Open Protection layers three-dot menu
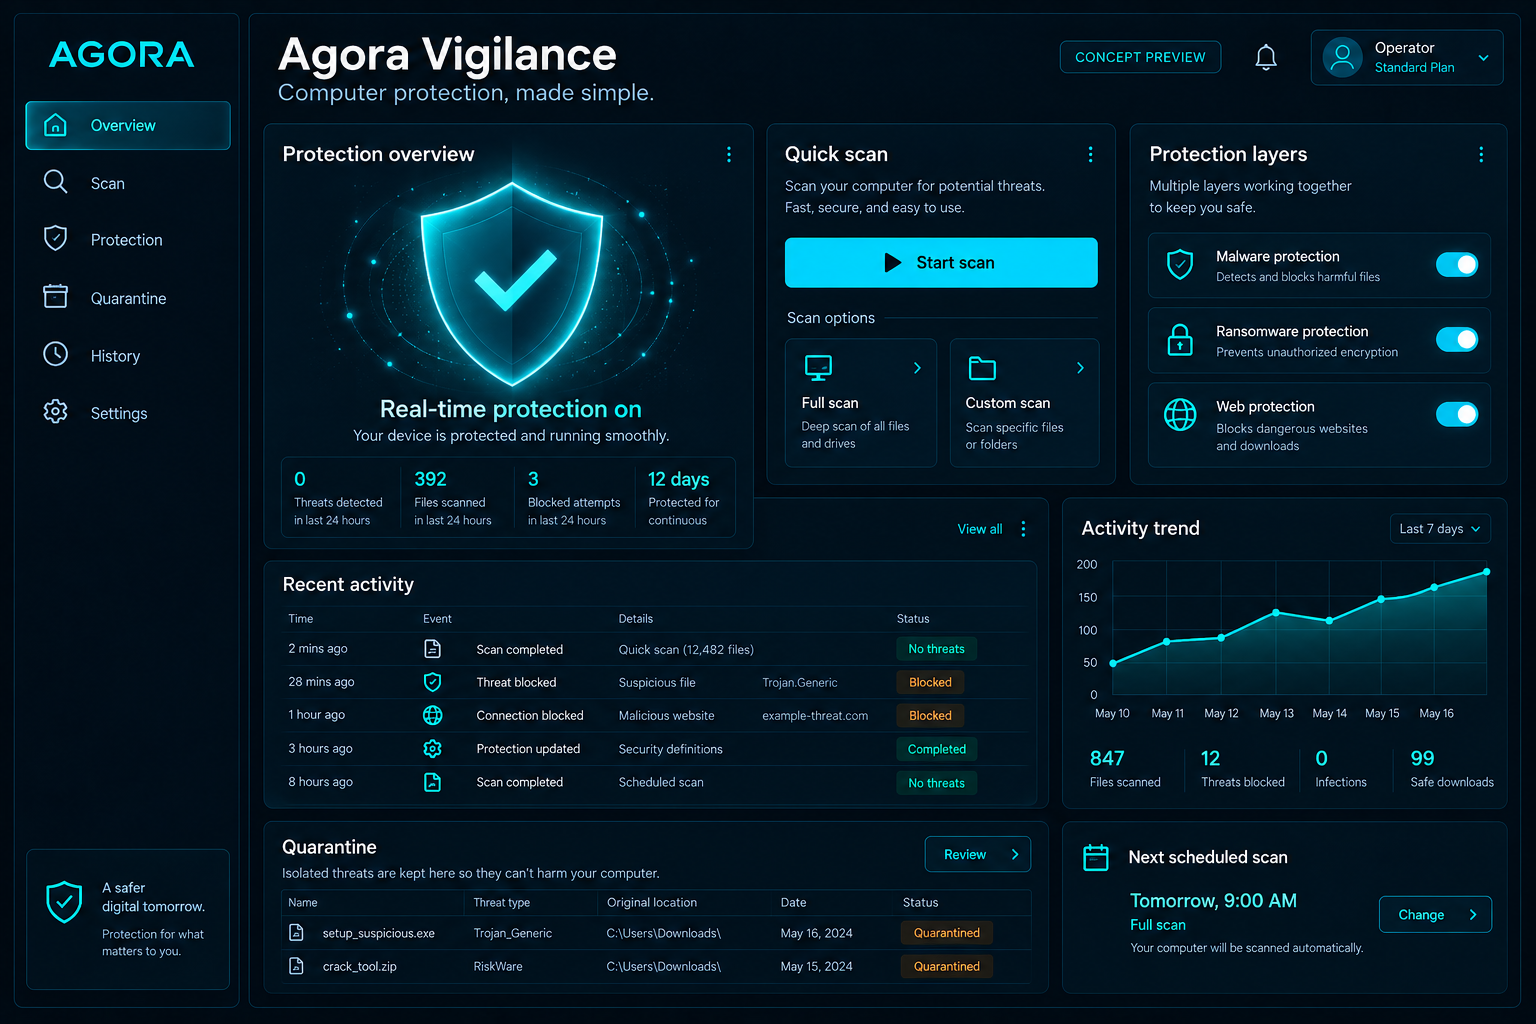The height and width of the screenshot is (1024, 1536). 1481,154
